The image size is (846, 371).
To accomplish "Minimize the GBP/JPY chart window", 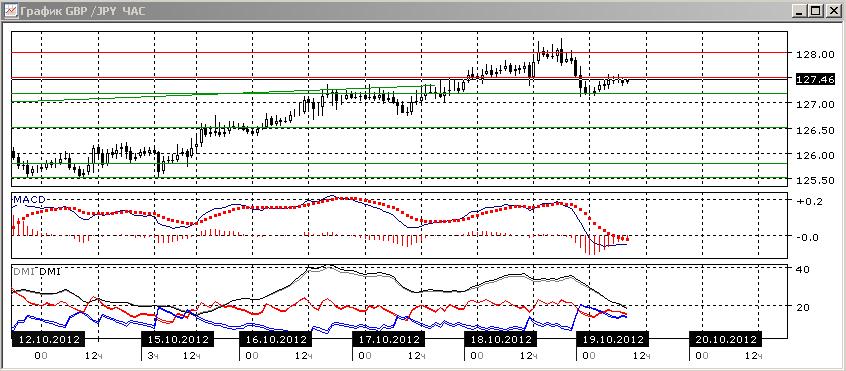I will [x=800, y=11].
